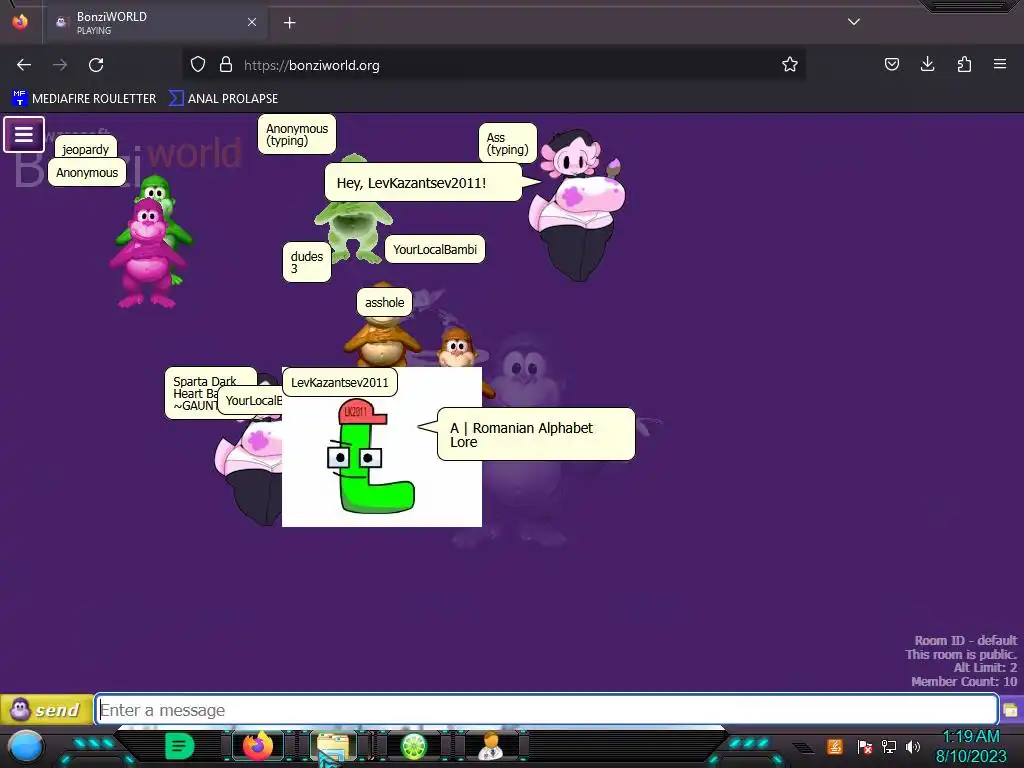Open green chat app in taskbar
This screenshot has height=768, width=1024.
tap(180, 746)
